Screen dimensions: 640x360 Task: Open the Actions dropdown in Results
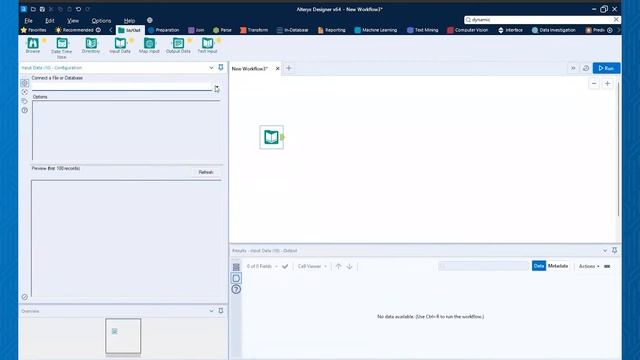click(589, 266)
